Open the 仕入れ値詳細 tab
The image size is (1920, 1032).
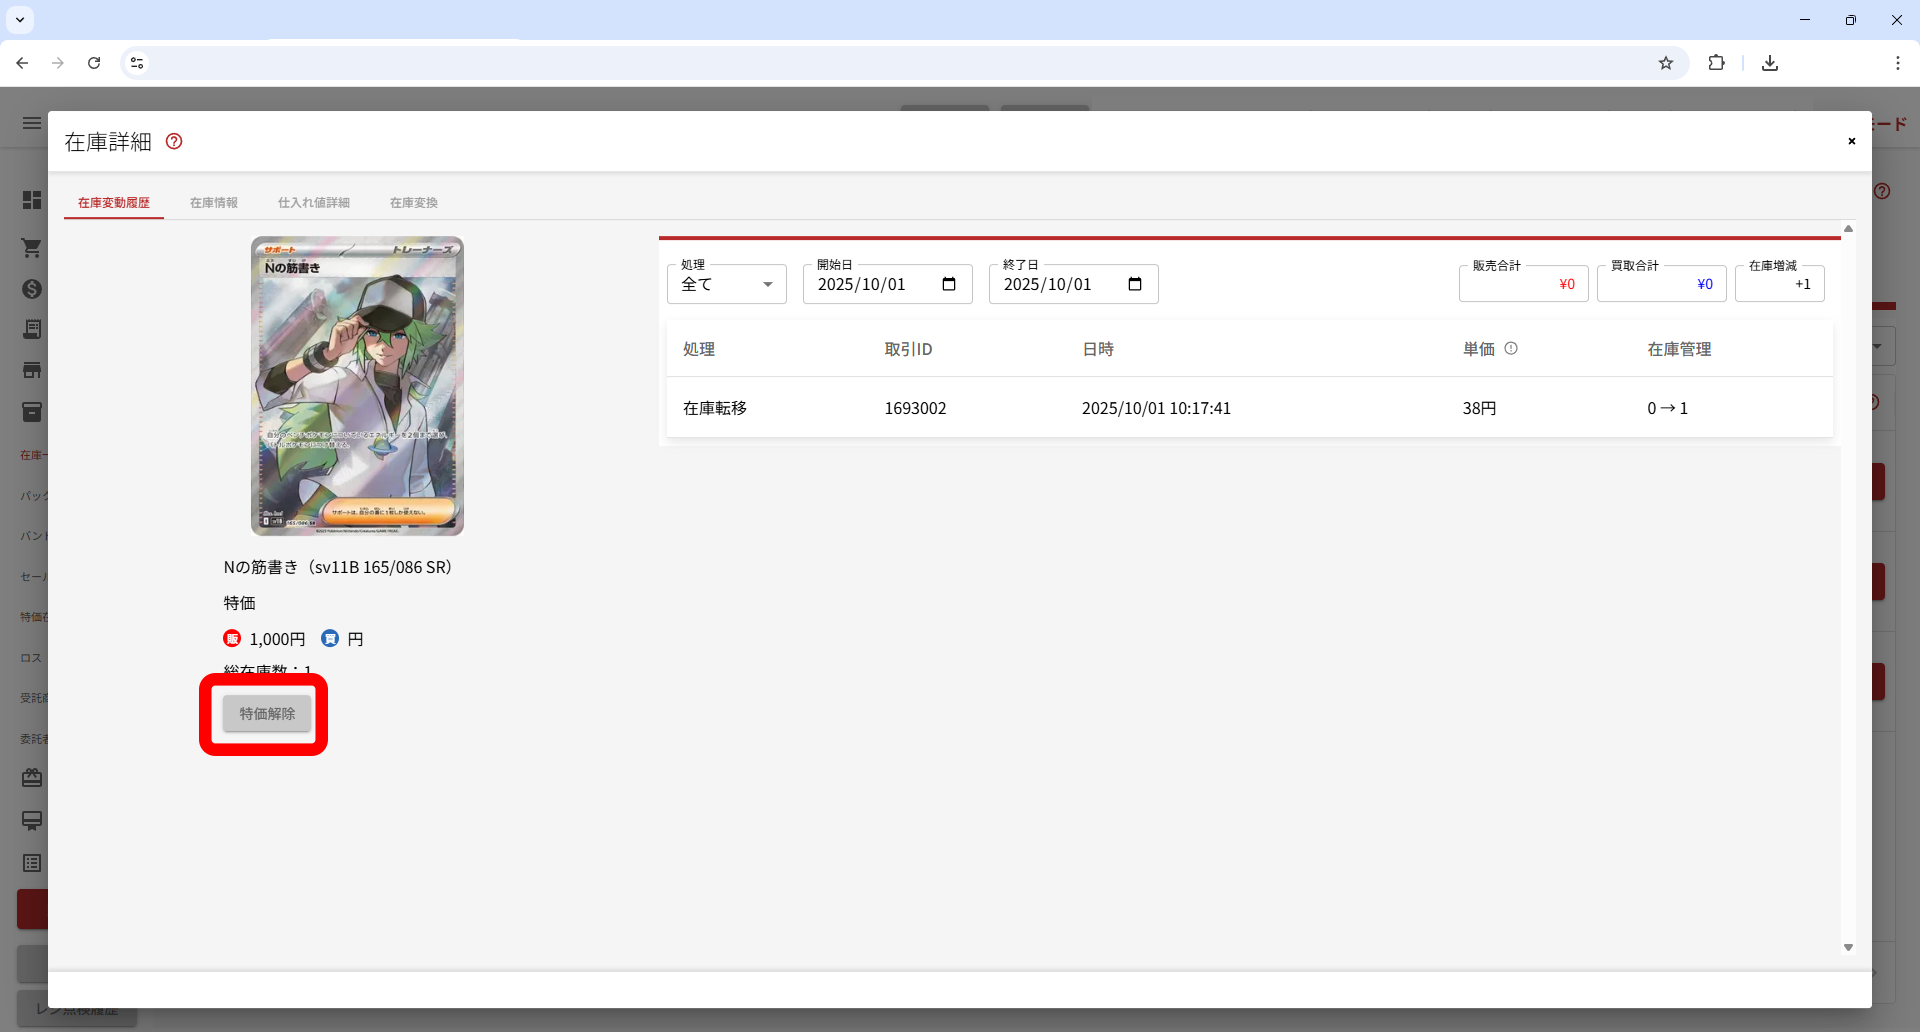[x=314, y=203]
